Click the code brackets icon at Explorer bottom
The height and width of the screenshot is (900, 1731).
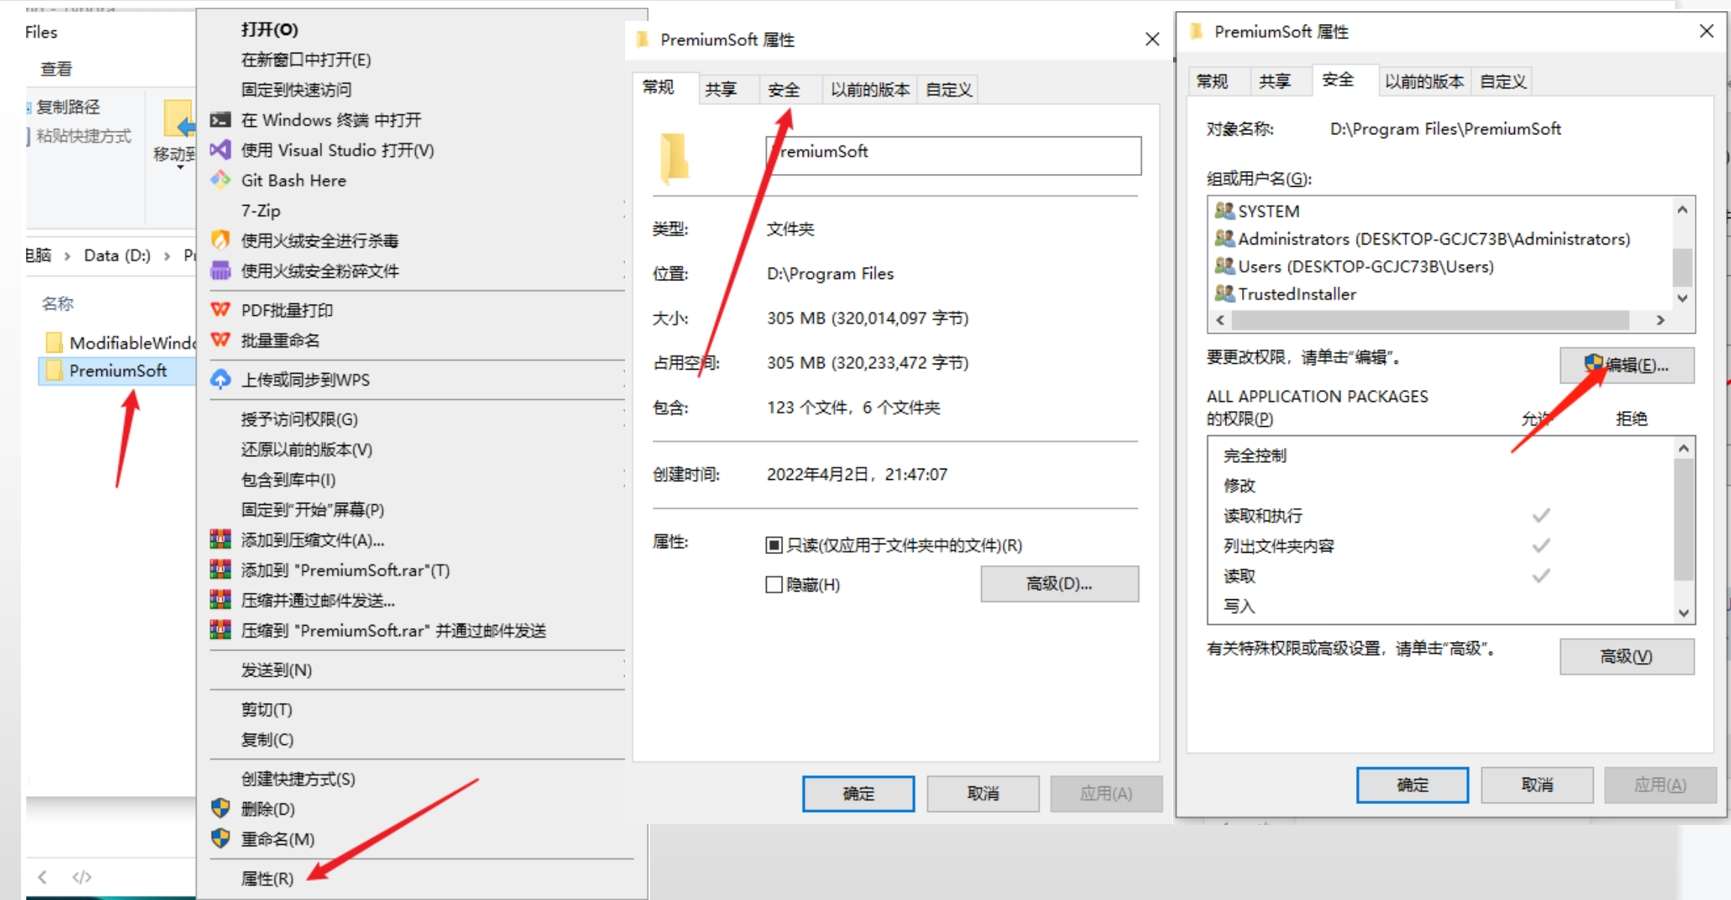82,877
